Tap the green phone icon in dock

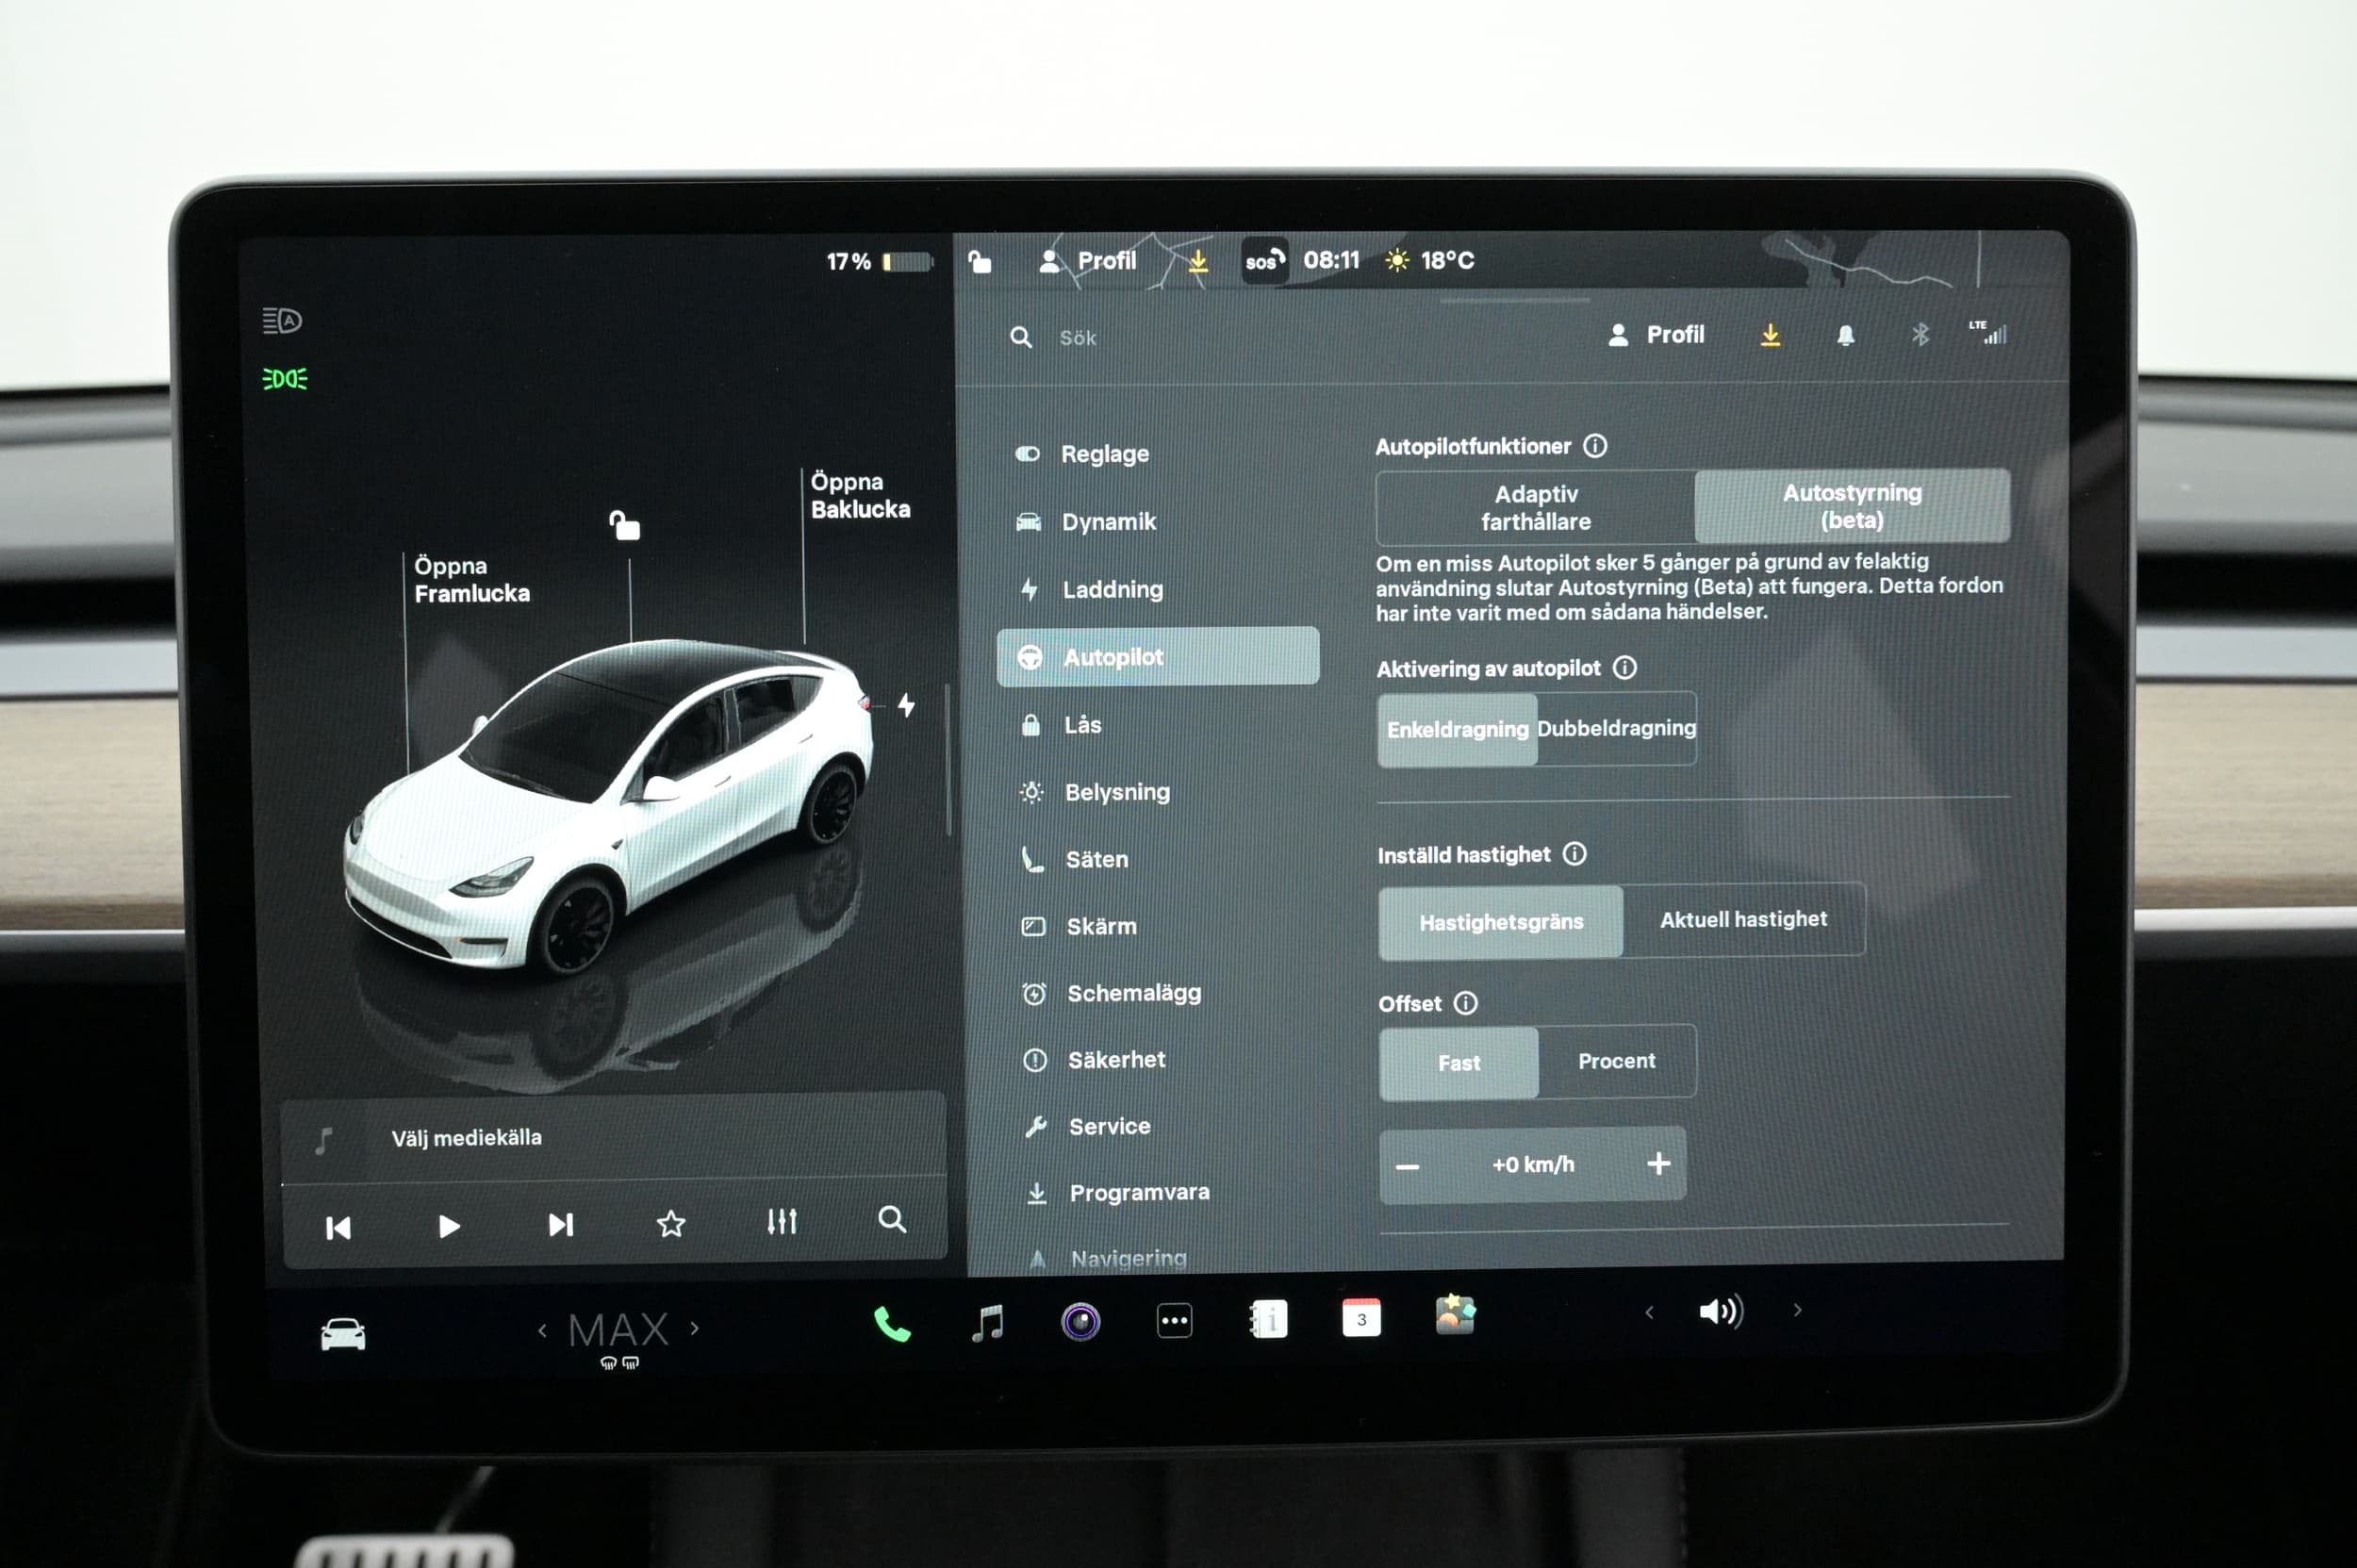point(891,1324)
